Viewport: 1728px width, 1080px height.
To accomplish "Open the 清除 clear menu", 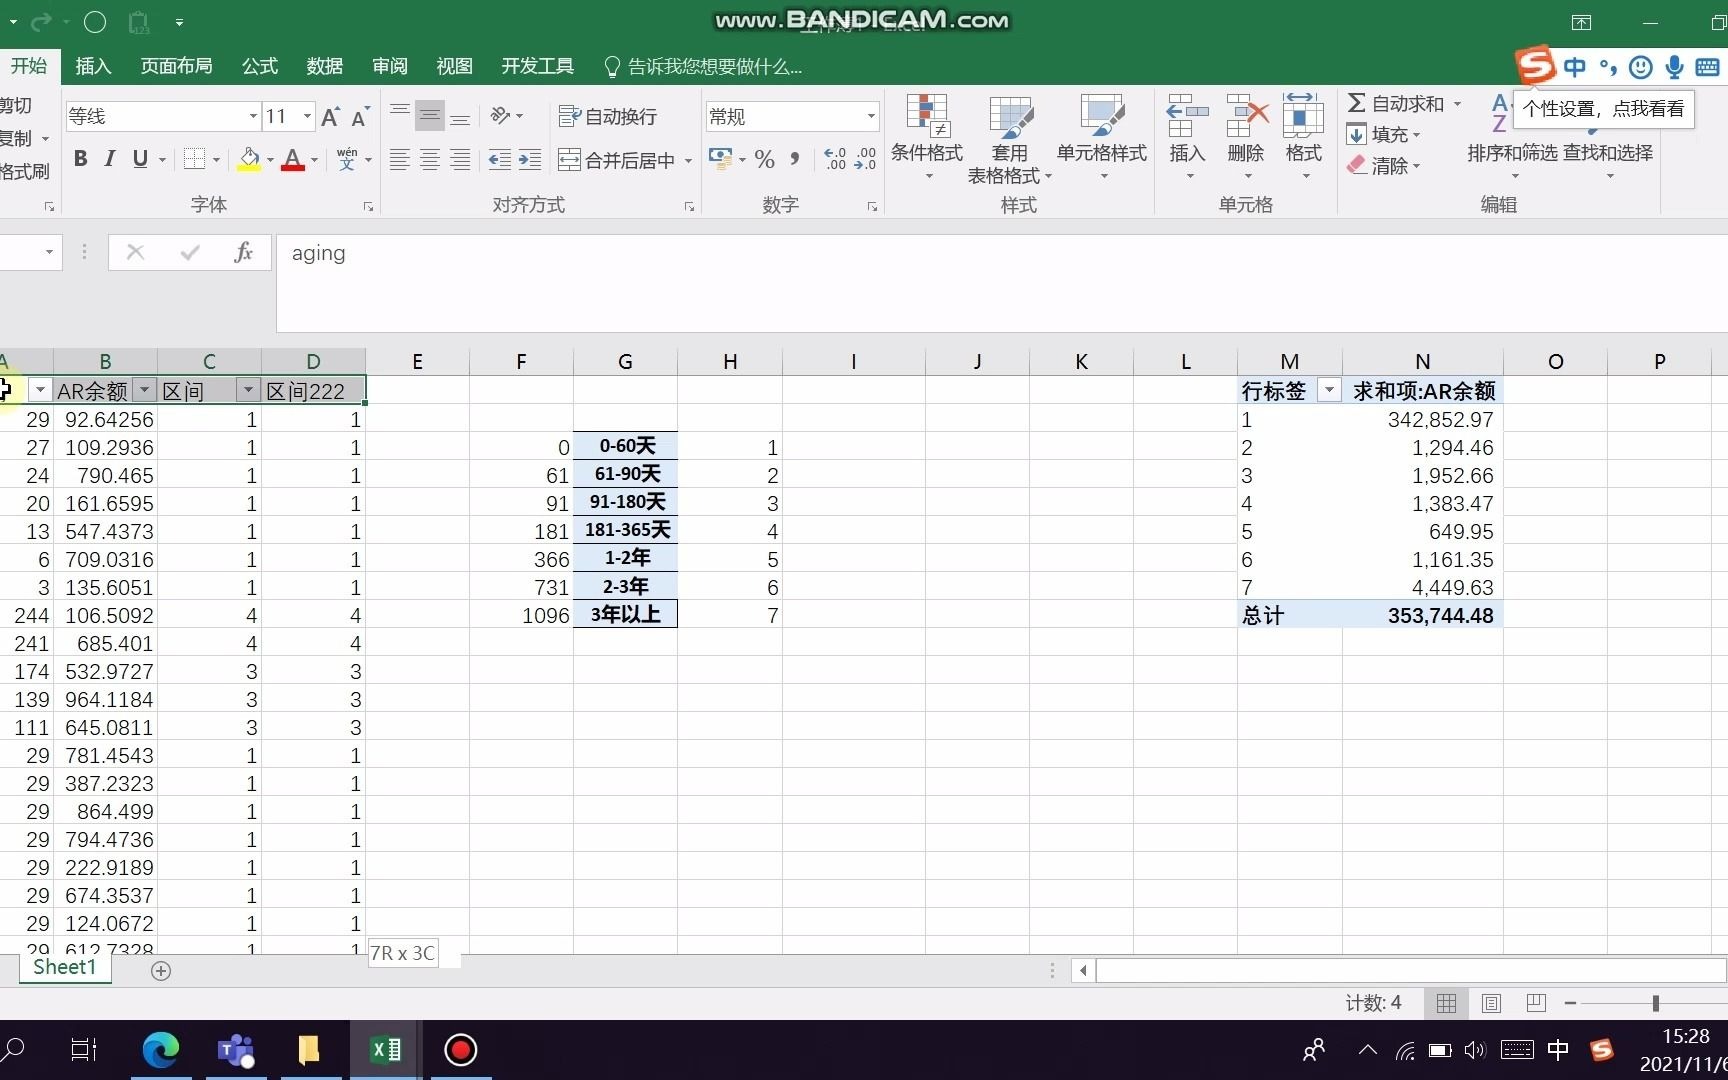I will 1384,165.
